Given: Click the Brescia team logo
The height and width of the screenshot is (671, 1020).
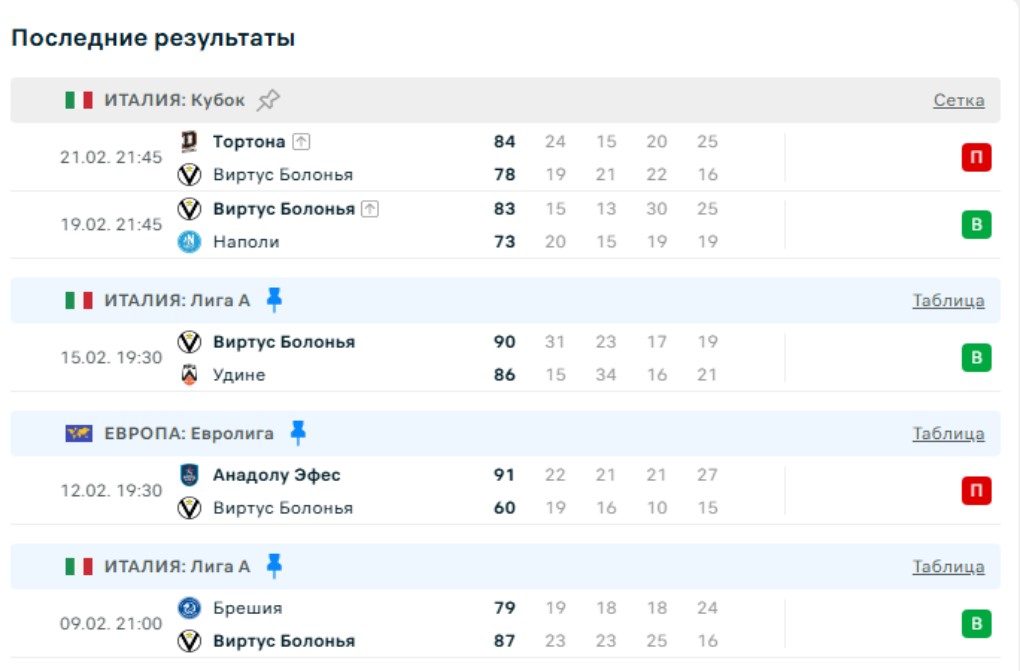Looking at the screenshot, I should 189,608.
